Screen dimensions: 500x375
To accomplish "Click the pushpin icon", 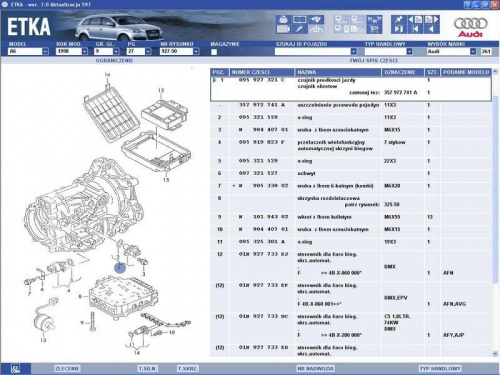I will 398,19.
